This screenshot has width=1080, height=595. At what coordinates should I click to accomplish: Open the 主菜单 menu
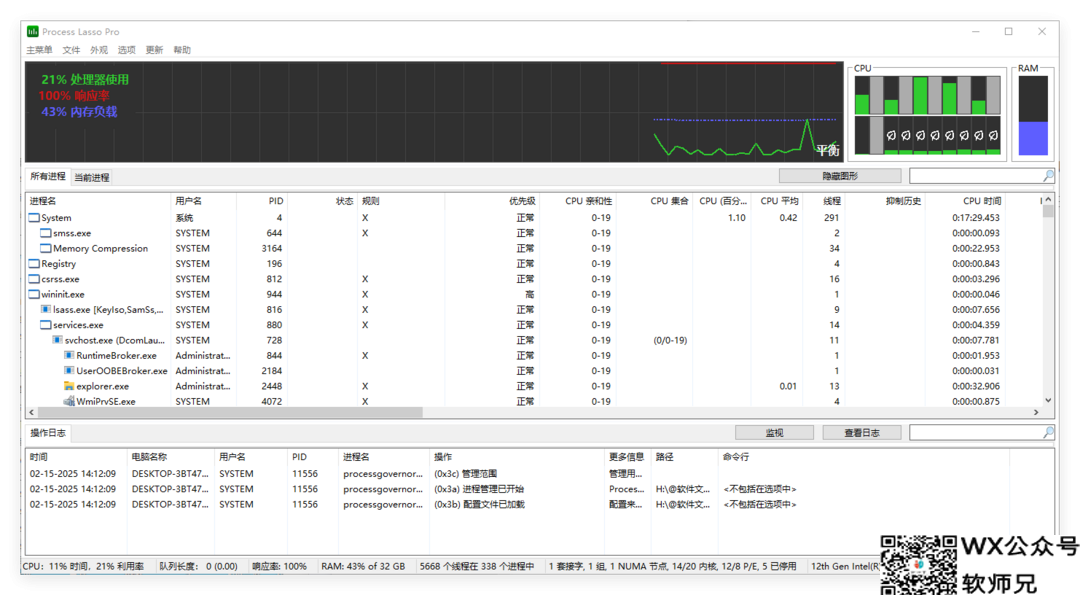point(39,50)
